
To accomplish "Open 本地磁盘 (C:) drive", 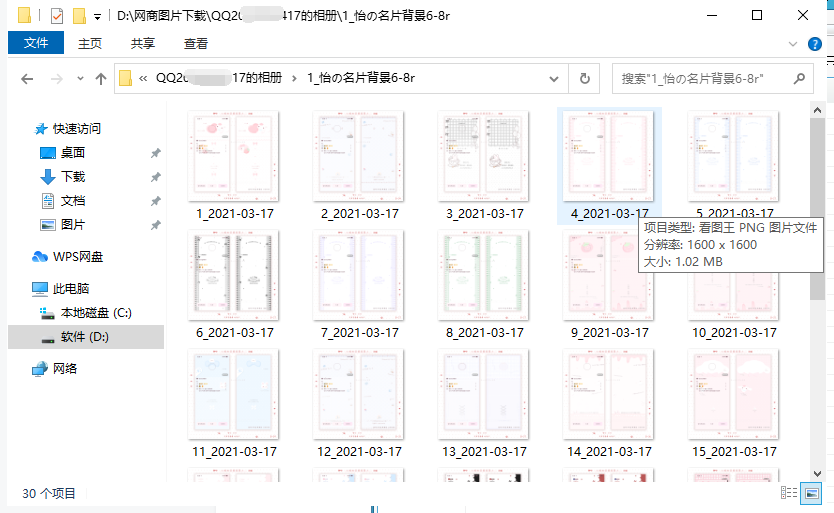I will point(96,312).
